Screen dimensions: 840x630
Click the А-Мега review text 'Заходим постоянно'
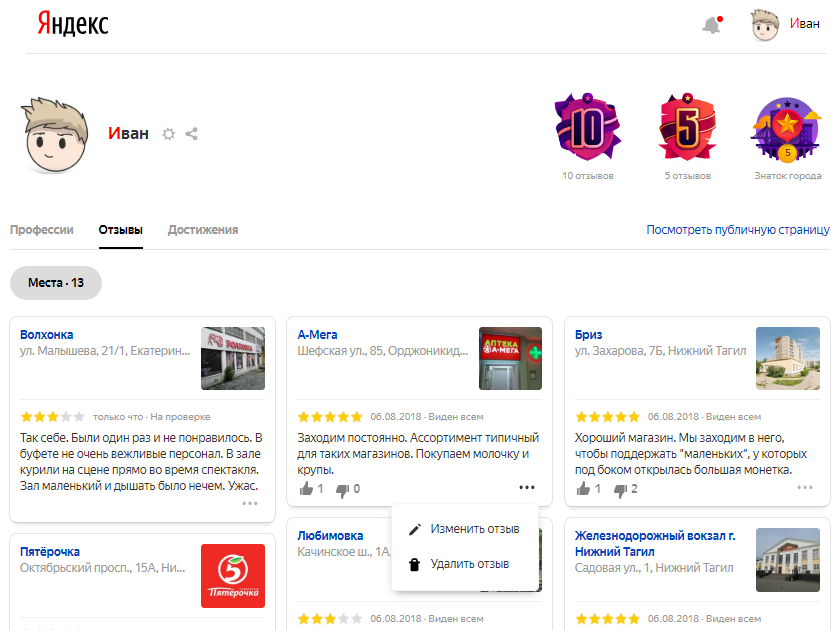point(418,454)
